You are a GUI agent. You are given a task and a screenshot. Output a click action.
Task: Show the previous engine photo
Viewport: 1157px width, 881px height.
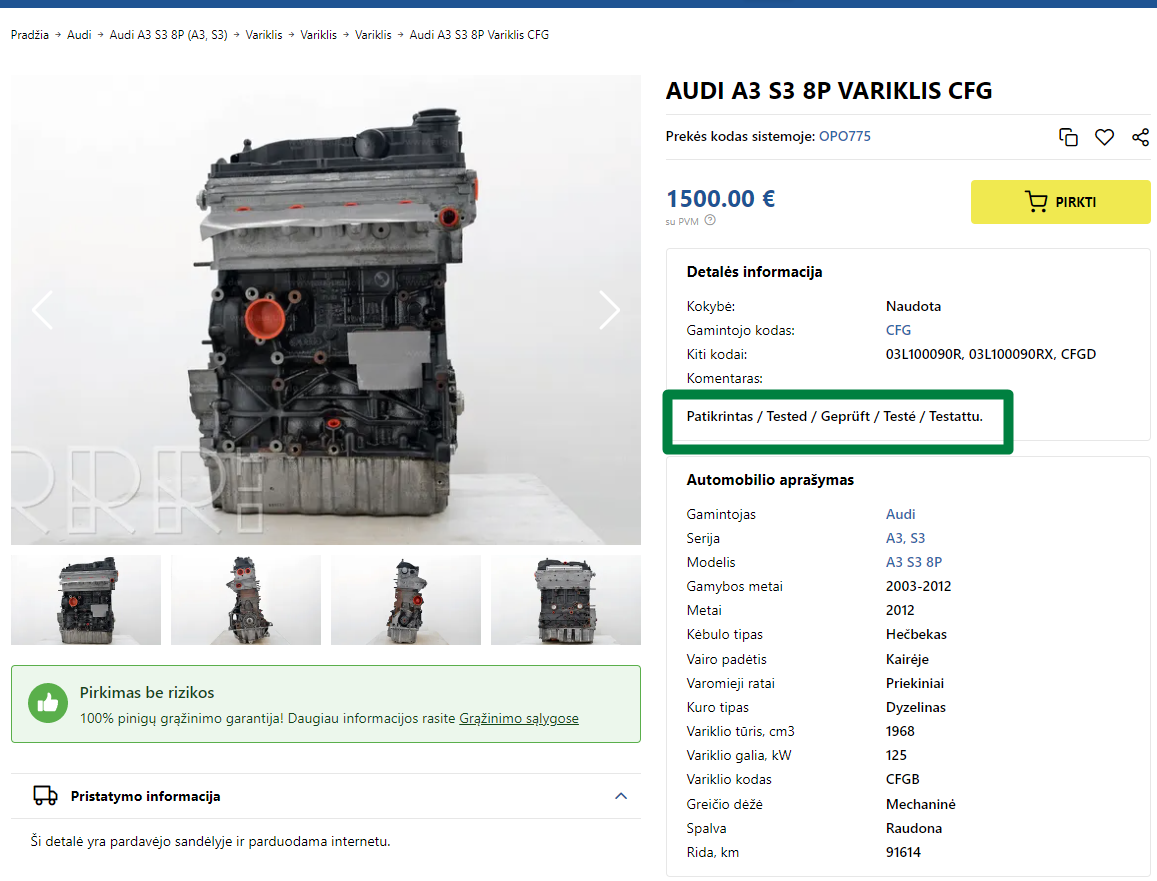tap(43, 310)
